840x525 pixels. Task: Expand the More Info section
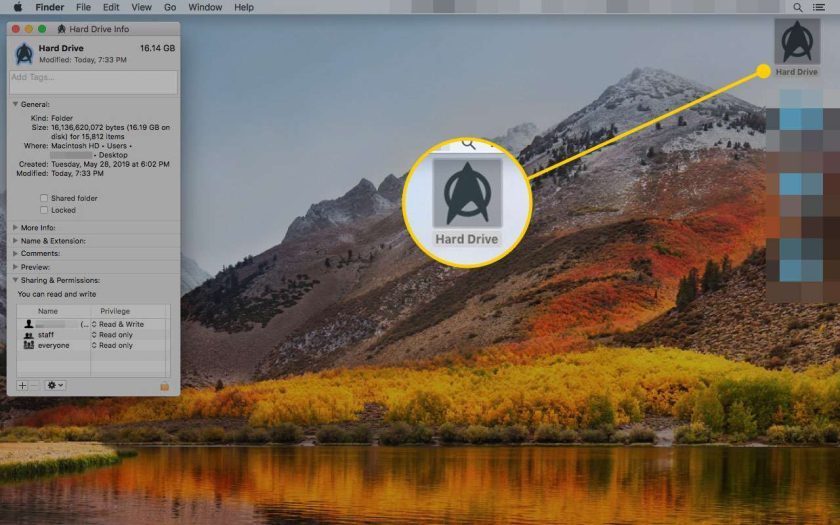16,227
